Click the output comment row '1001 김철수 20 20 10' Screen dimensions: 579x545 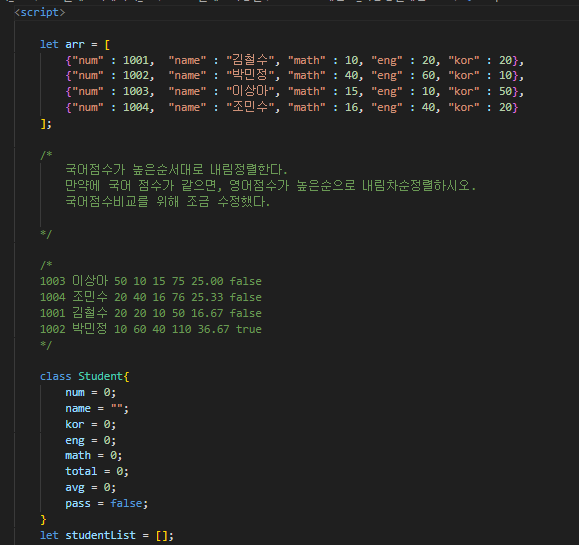click(151, 313)
